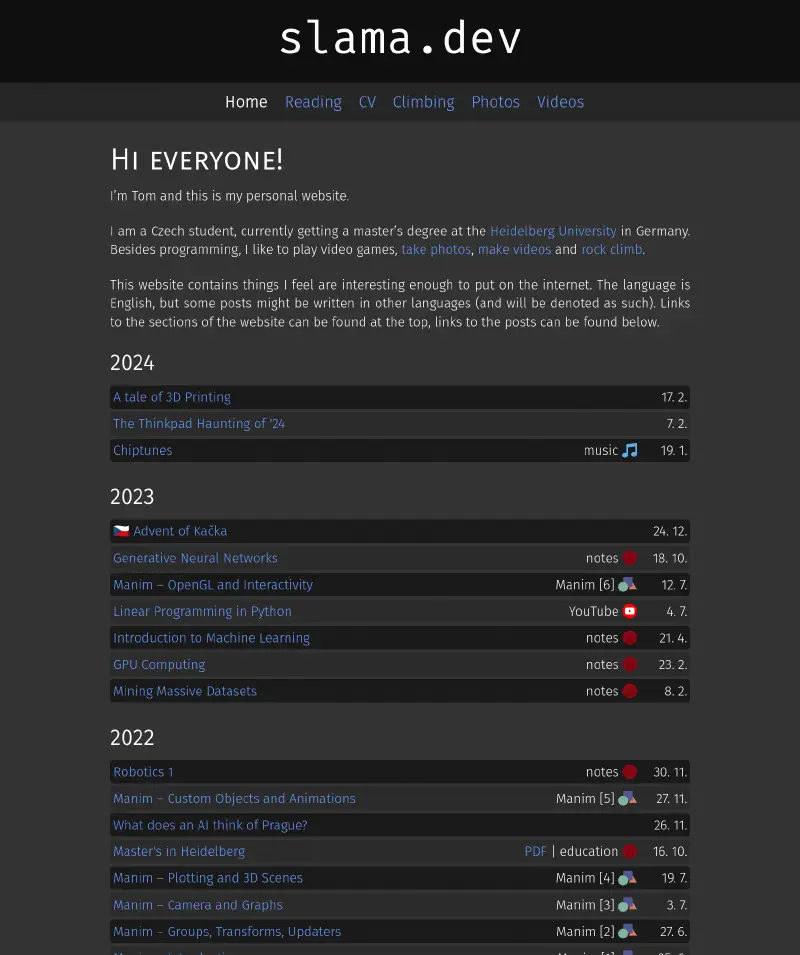Viewport: 800px width, 955px height.
Task: Click the Manim logo icon next to Manim [3]
Action: 627,905
